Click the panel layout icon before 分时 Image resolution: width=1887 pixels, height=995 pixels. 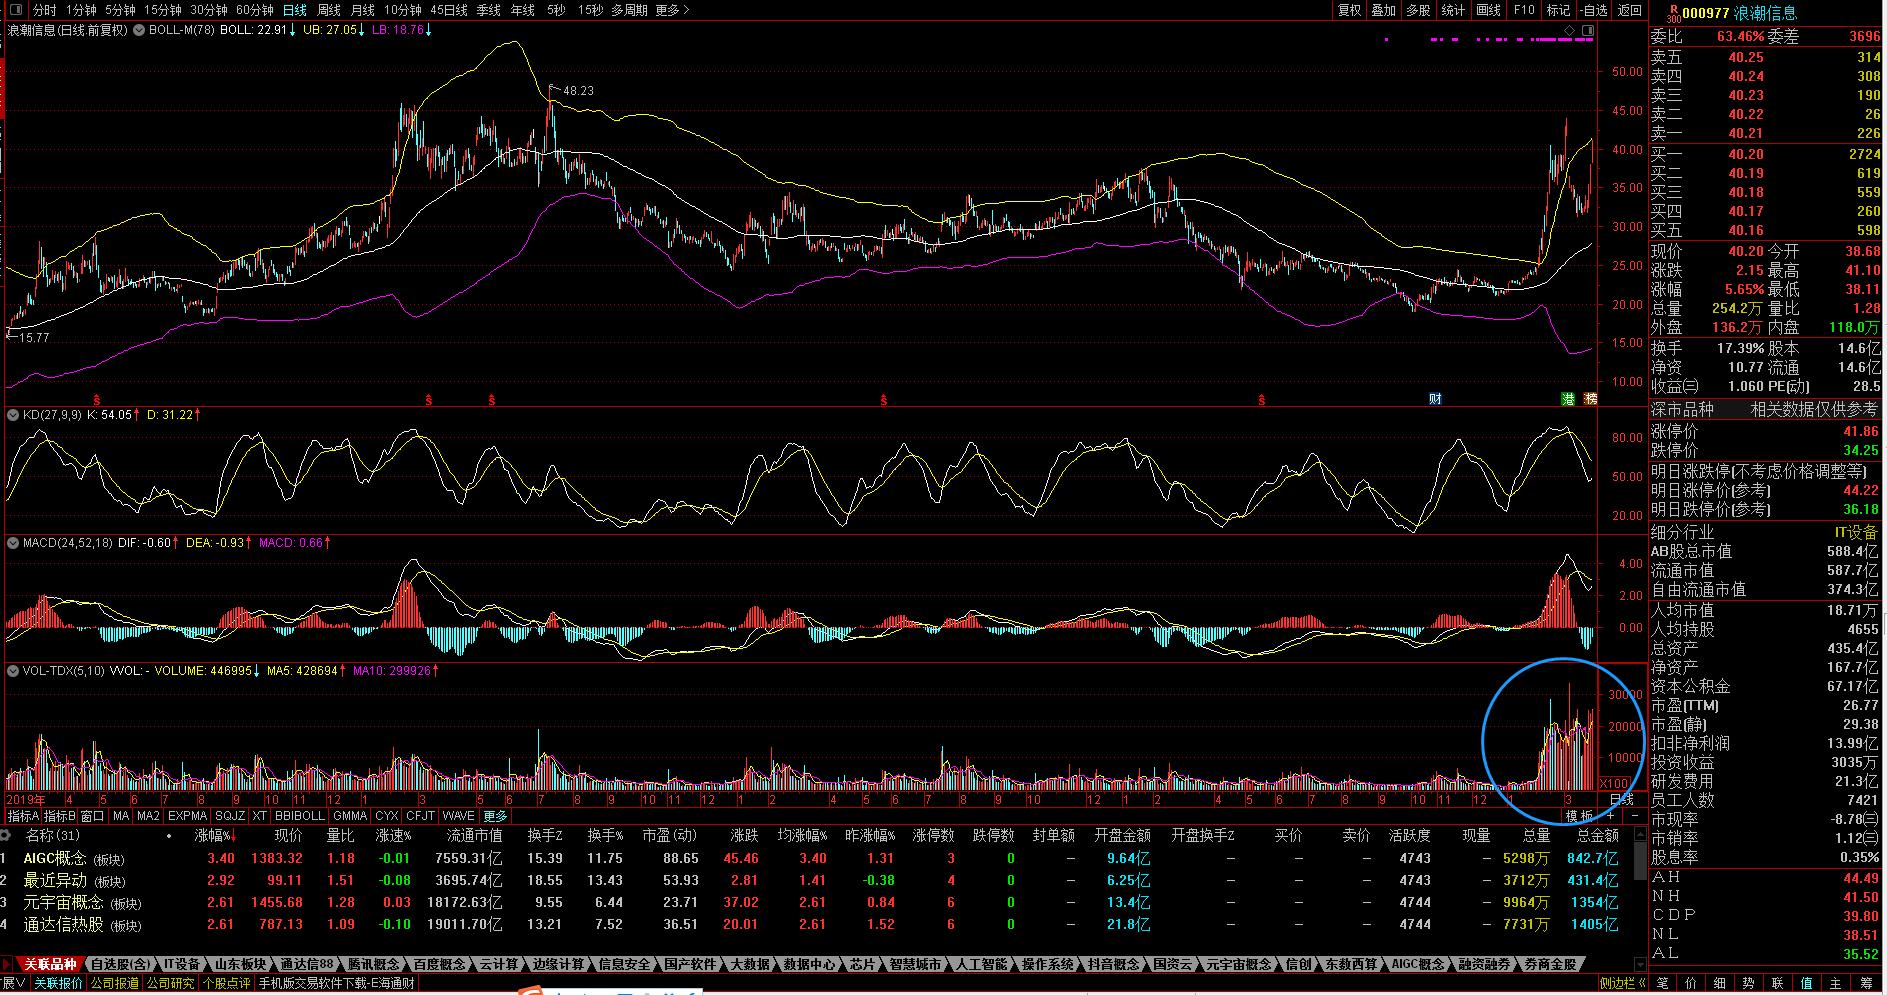(15, 10)
